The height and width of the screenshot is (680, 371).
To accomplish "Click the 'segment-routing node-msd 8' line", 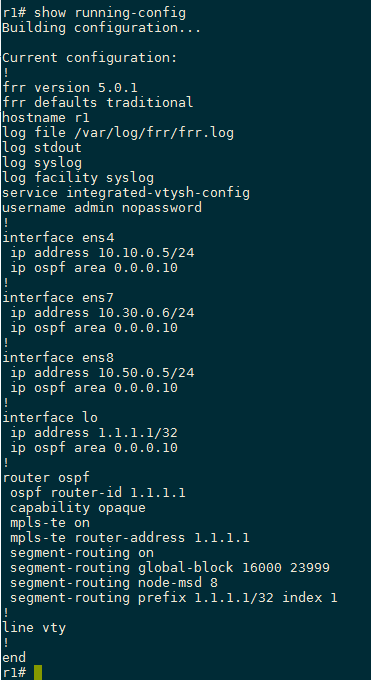I will [114, 582].
